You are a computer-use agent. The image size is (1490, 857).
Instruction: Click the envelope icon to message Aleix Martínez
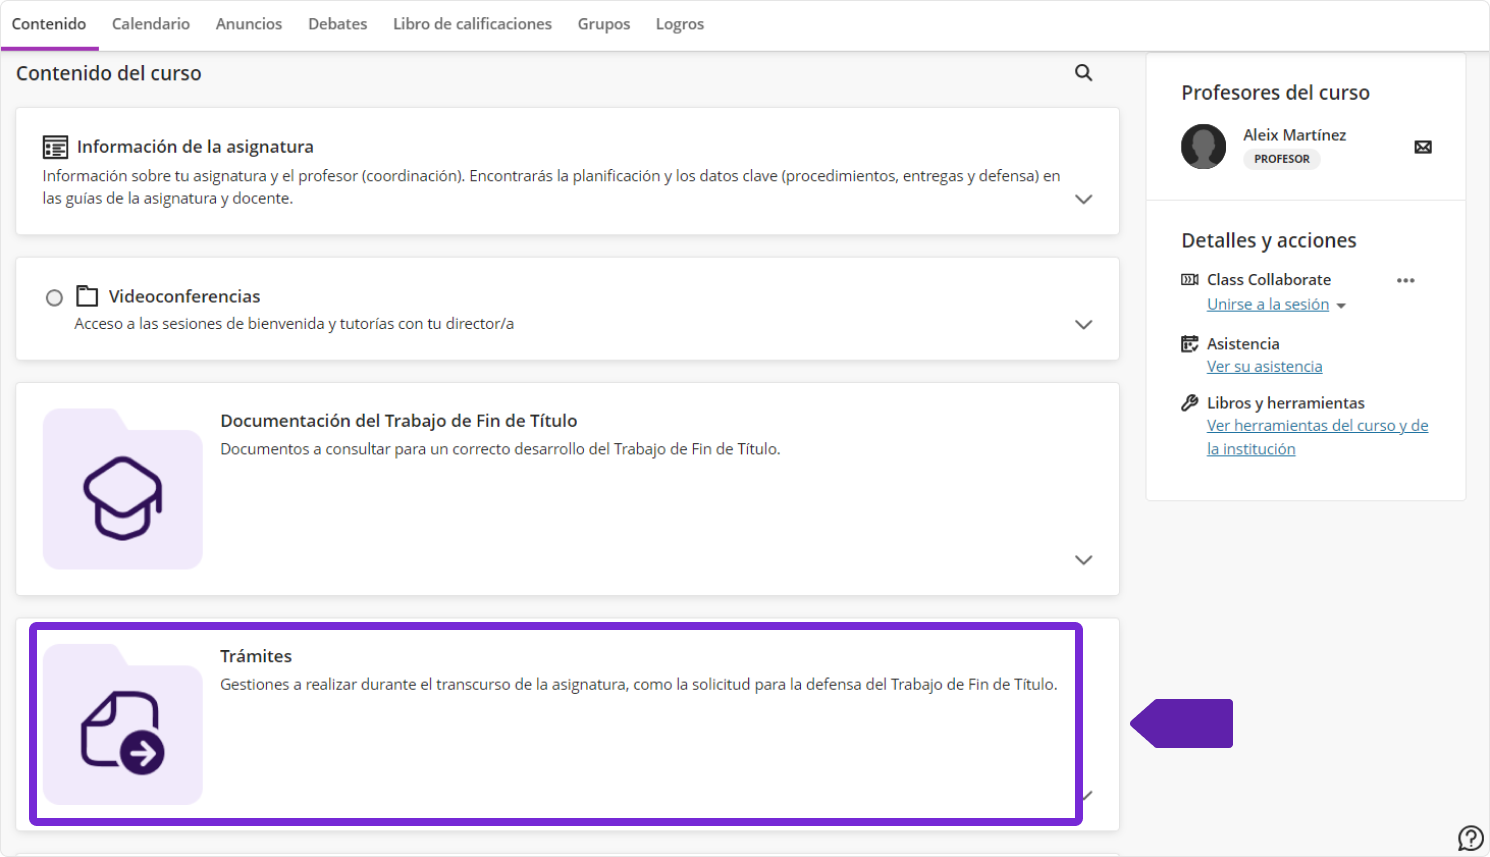(x=1423, y=147)
